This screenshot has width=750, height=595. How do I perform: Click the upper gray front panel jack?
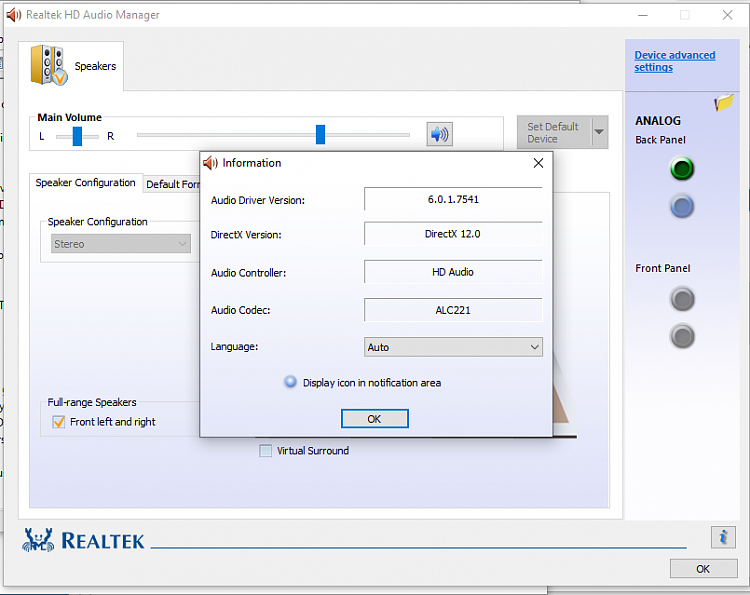(682, 299)
